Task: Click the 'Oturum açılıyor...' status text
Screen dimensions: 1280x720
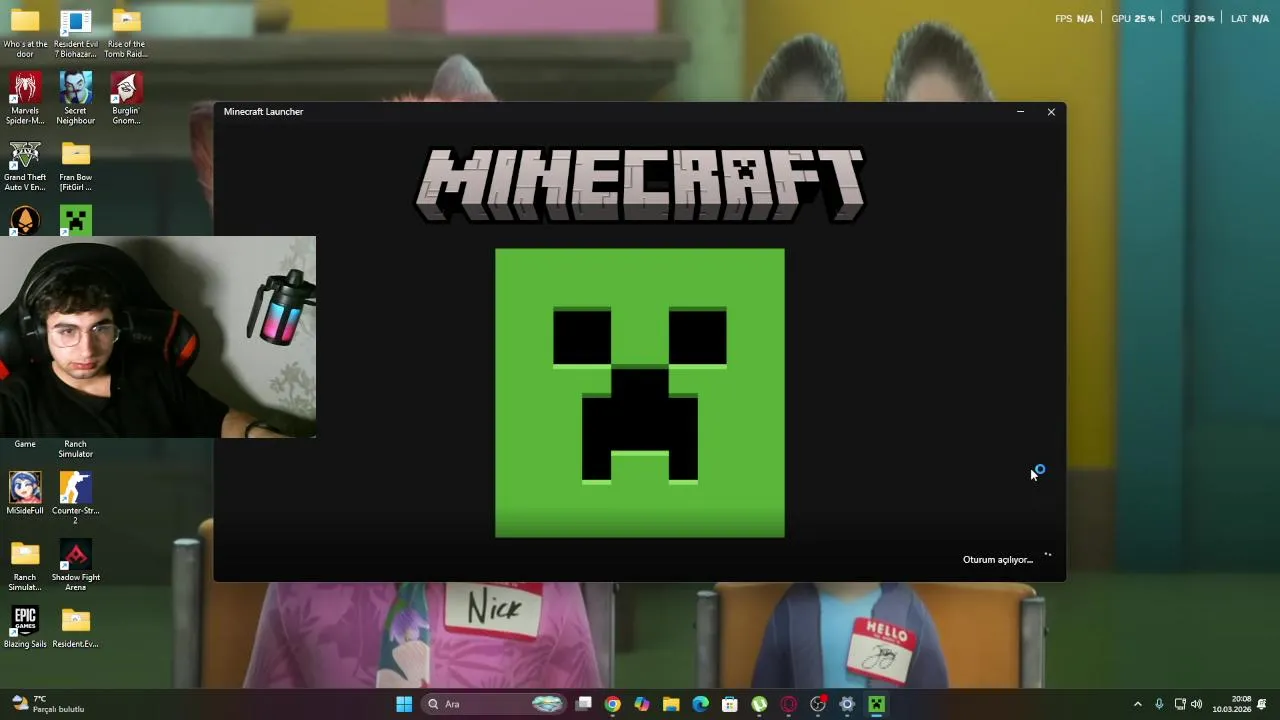Action: pyautogui.click(x=997, y=560)
